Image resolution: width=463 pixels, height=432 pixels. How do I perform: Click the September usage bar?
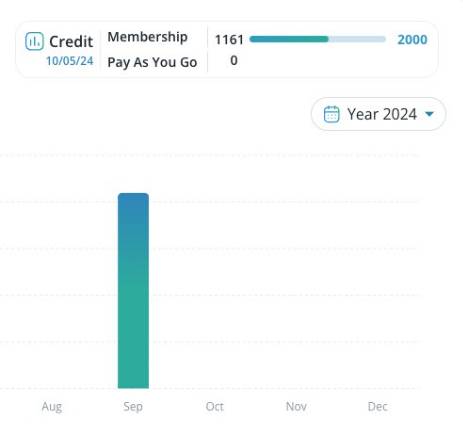pos(133,291)
